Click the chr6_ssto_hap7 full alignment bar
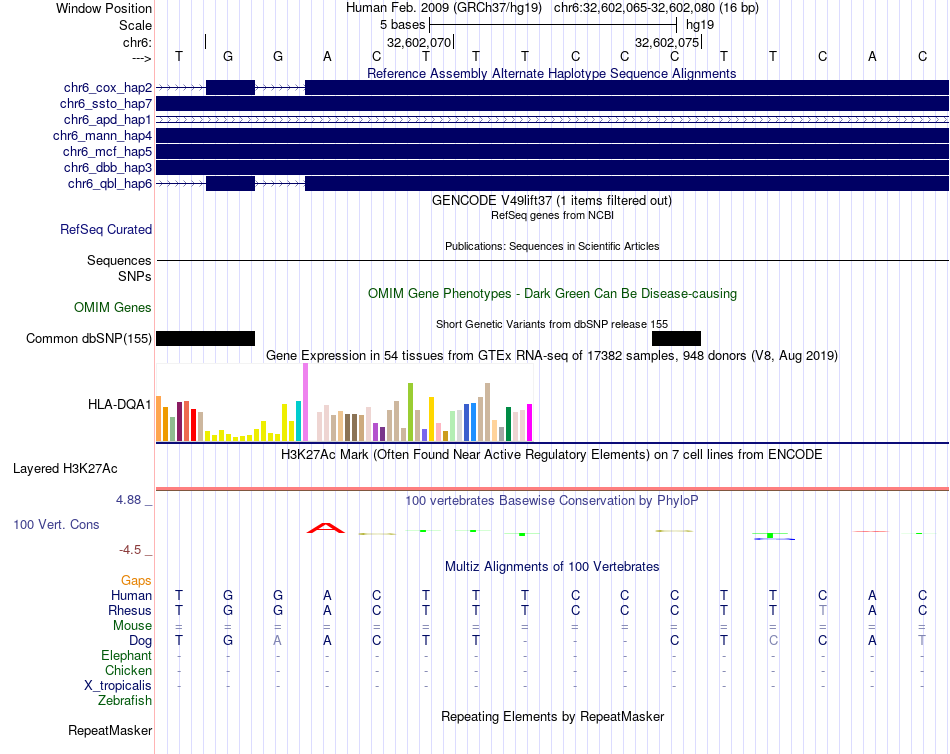Image resolution: width=950 pixels, height=754 pixels. point(552,104)
